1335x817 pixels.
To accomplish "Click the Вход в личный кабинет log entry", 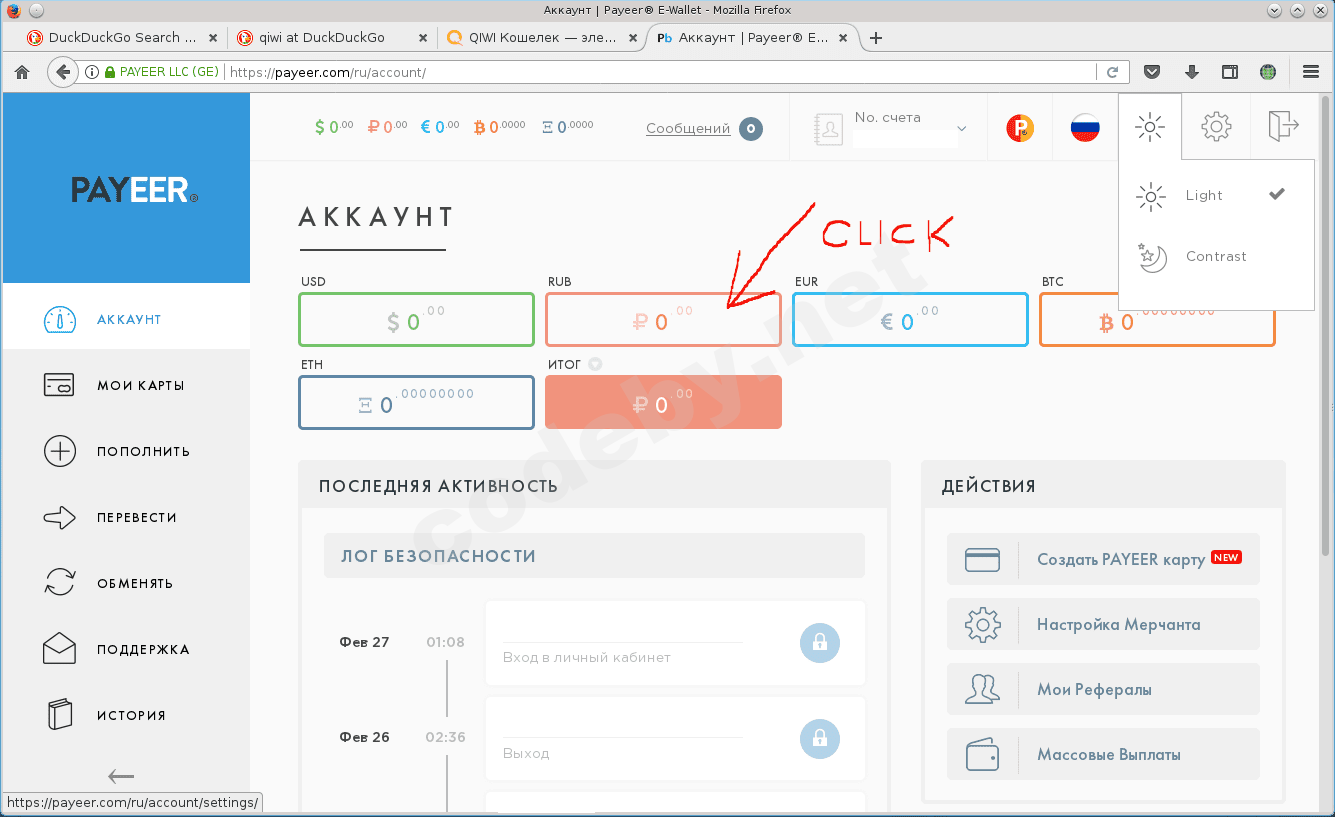I will tap(675, 643).
